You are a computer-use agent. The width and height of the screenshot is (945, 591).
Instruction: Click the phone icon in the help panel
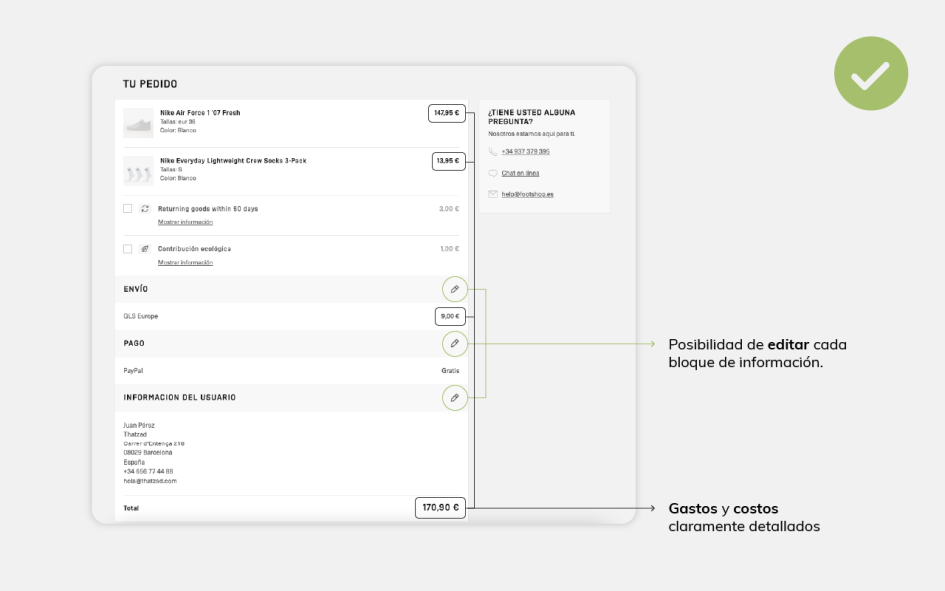click(491, 151)
